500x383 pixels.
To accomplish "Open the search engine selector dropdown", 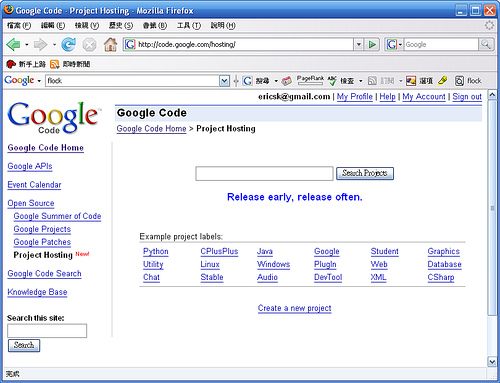I will pyautogui.click(x=400, y=44).
